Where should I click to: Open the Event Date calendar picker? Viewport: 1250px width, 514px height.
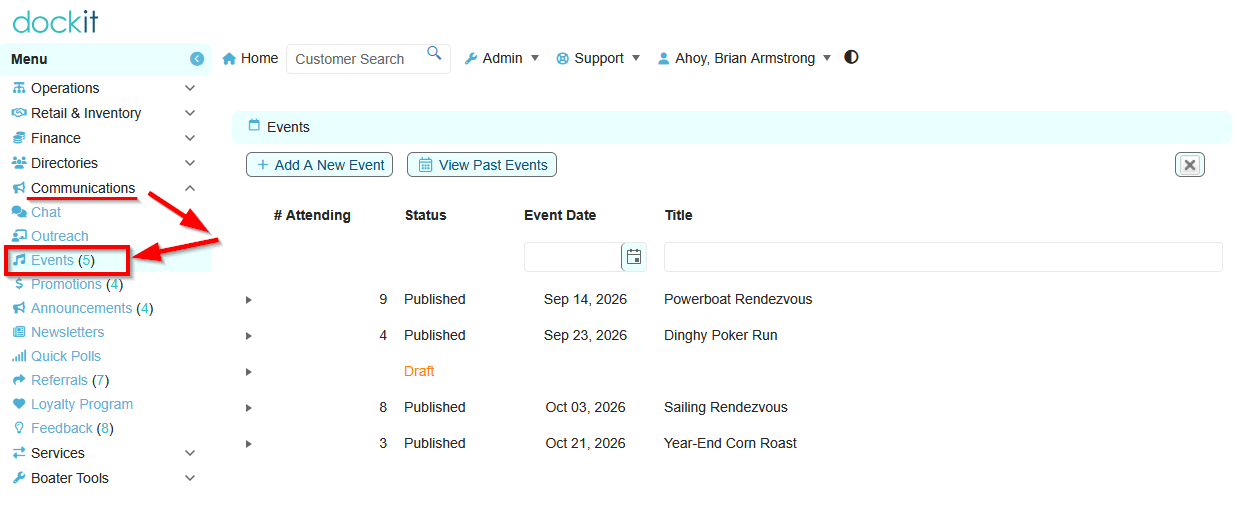coord(634,257)
